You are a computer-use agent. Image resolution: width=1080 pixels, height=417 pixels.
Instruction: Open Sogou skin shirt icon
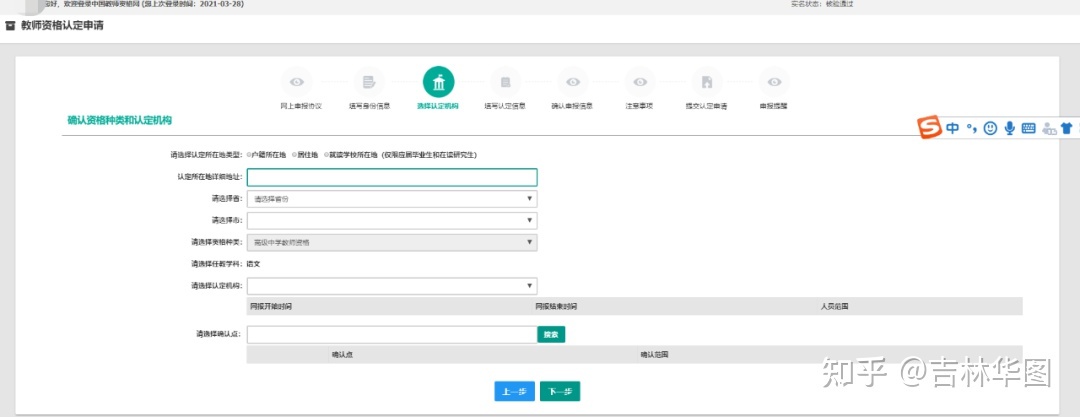(1067, 128)
